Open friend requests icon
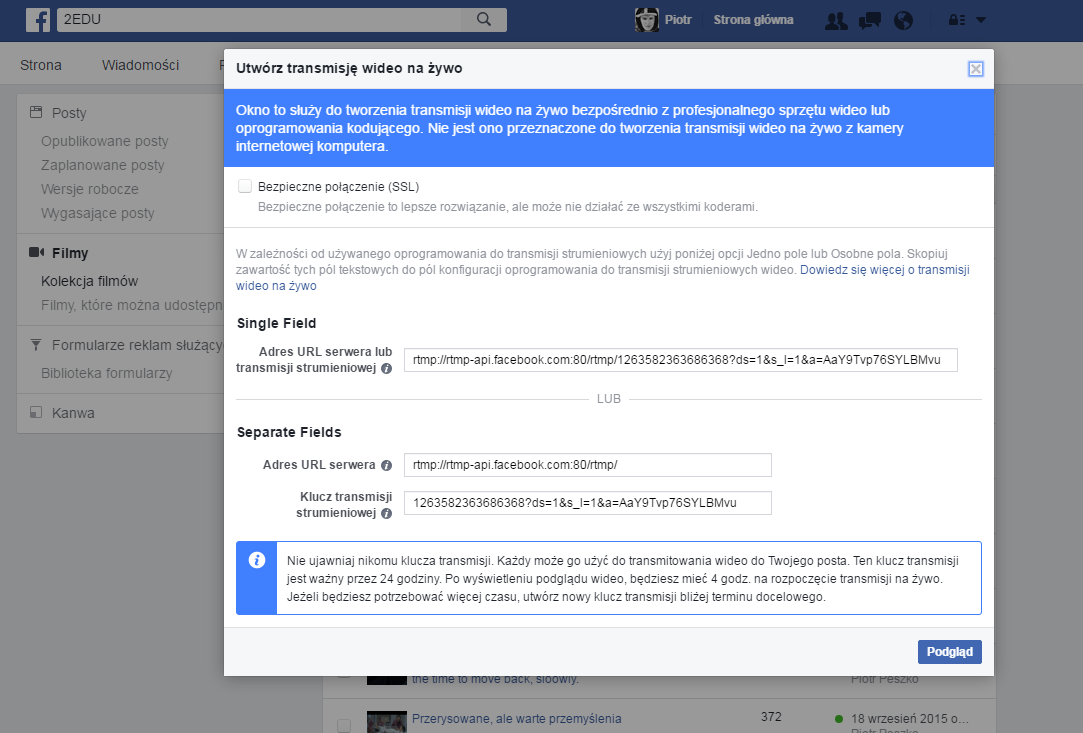 [x=836, y=21]
